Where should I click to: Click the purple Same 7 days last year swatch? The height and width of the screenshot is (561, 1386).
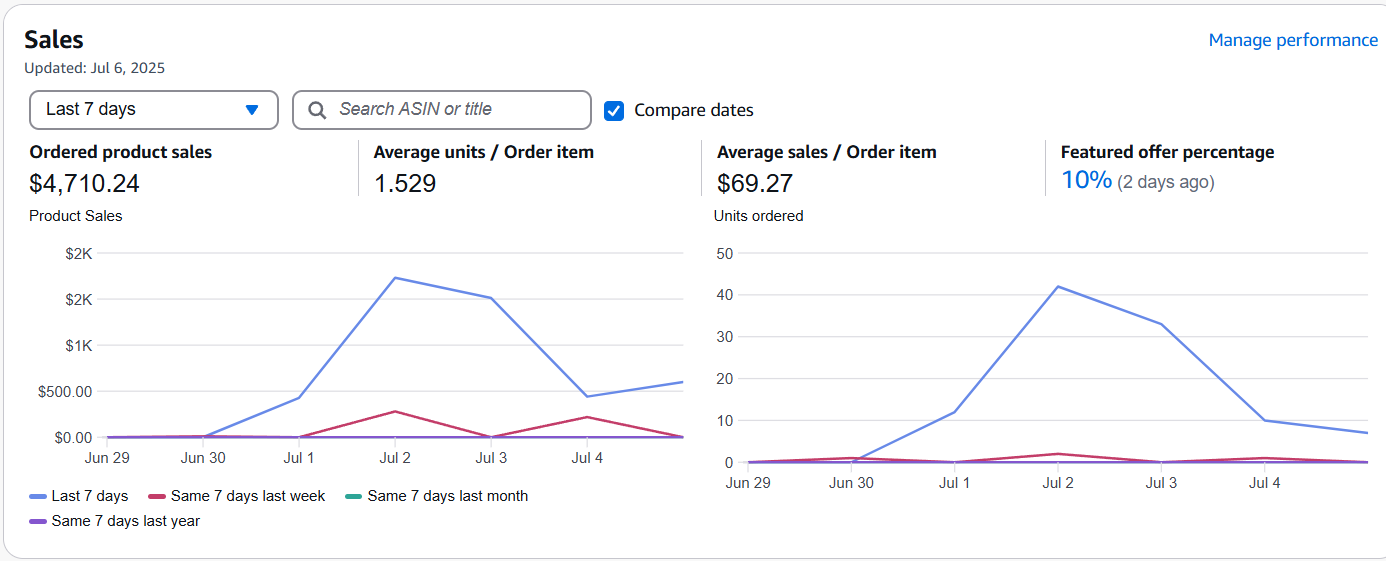pos(39,522)
